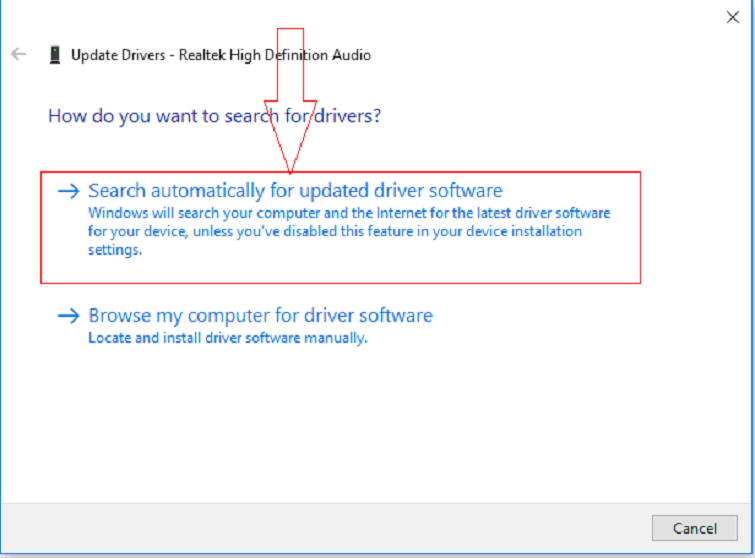755x558 pixels.
Task: Click the 'Windows will search your computer' description
Action: [x=348, y=214]
